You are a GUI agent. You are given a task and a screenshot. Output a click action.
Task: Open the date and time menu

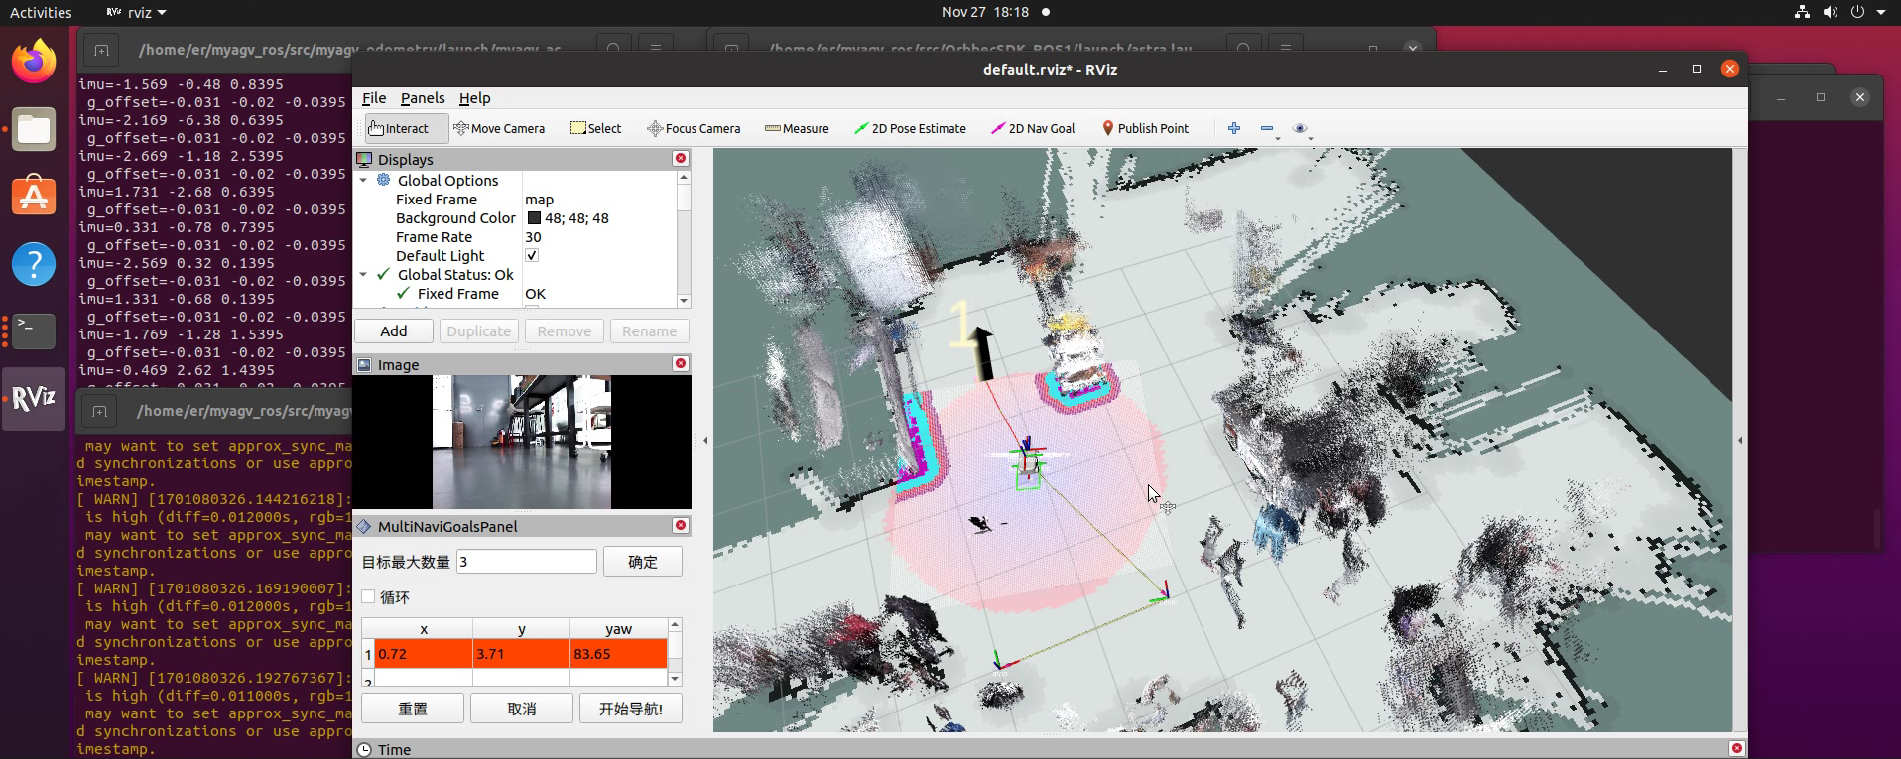pos(985,12)
